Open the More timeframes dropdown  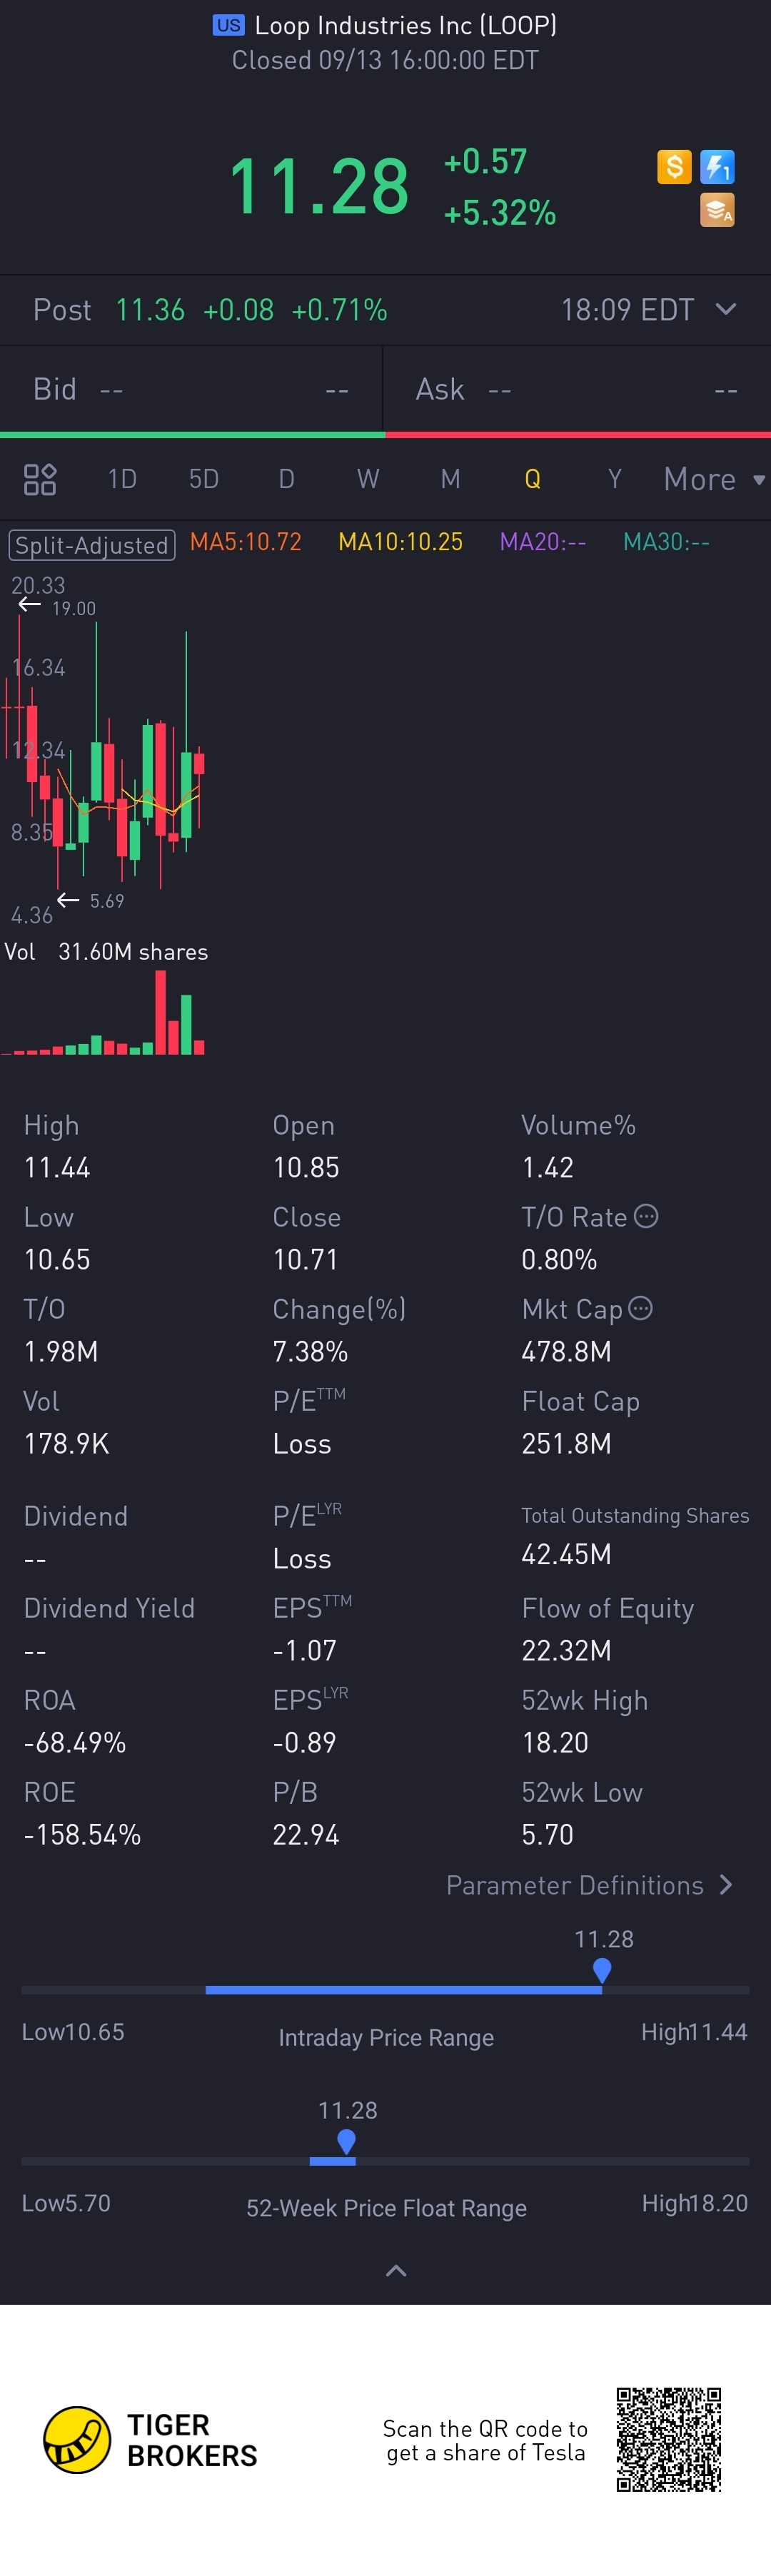tap(713, 479)
